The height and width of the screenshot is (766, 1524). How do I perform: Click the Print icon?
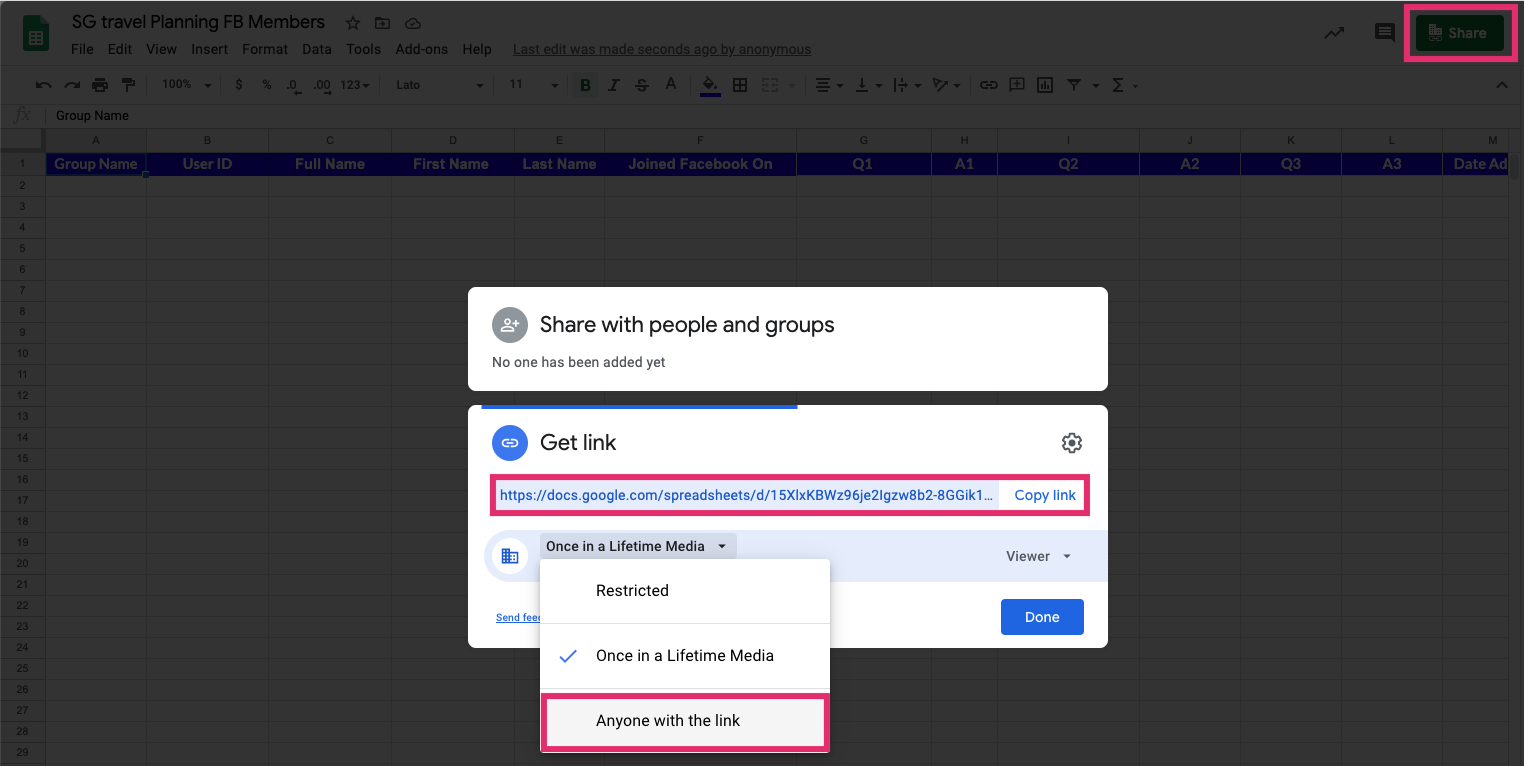click(x=100, y=85)
